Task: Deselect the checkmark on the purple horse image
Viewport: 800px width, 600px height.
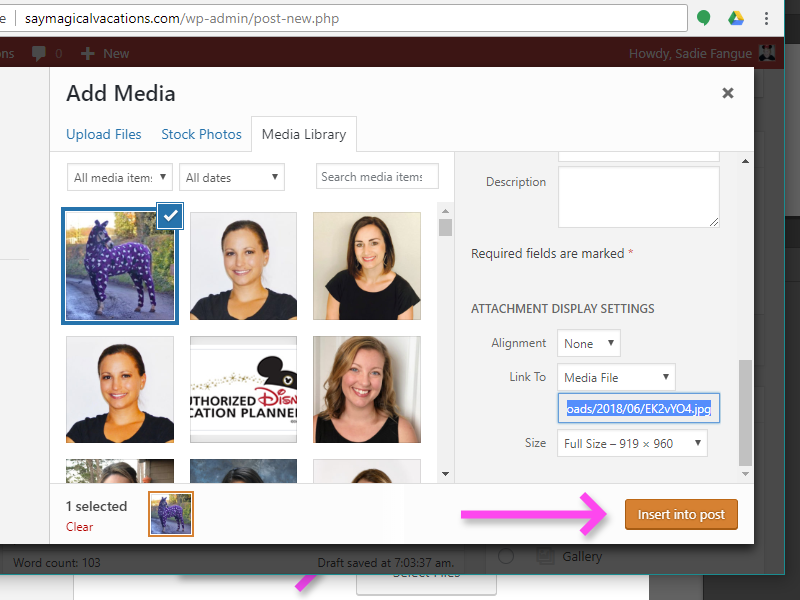Action: coord(170,216)
